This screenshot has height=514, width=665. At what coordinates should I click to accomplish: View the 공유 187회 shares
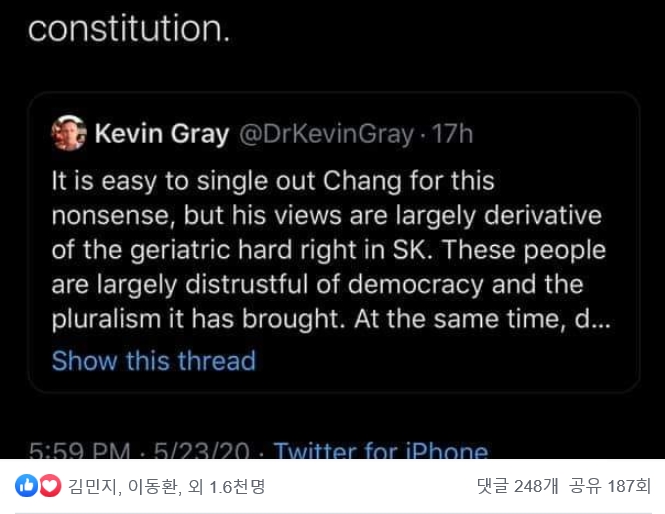click(x=610, y=487)
